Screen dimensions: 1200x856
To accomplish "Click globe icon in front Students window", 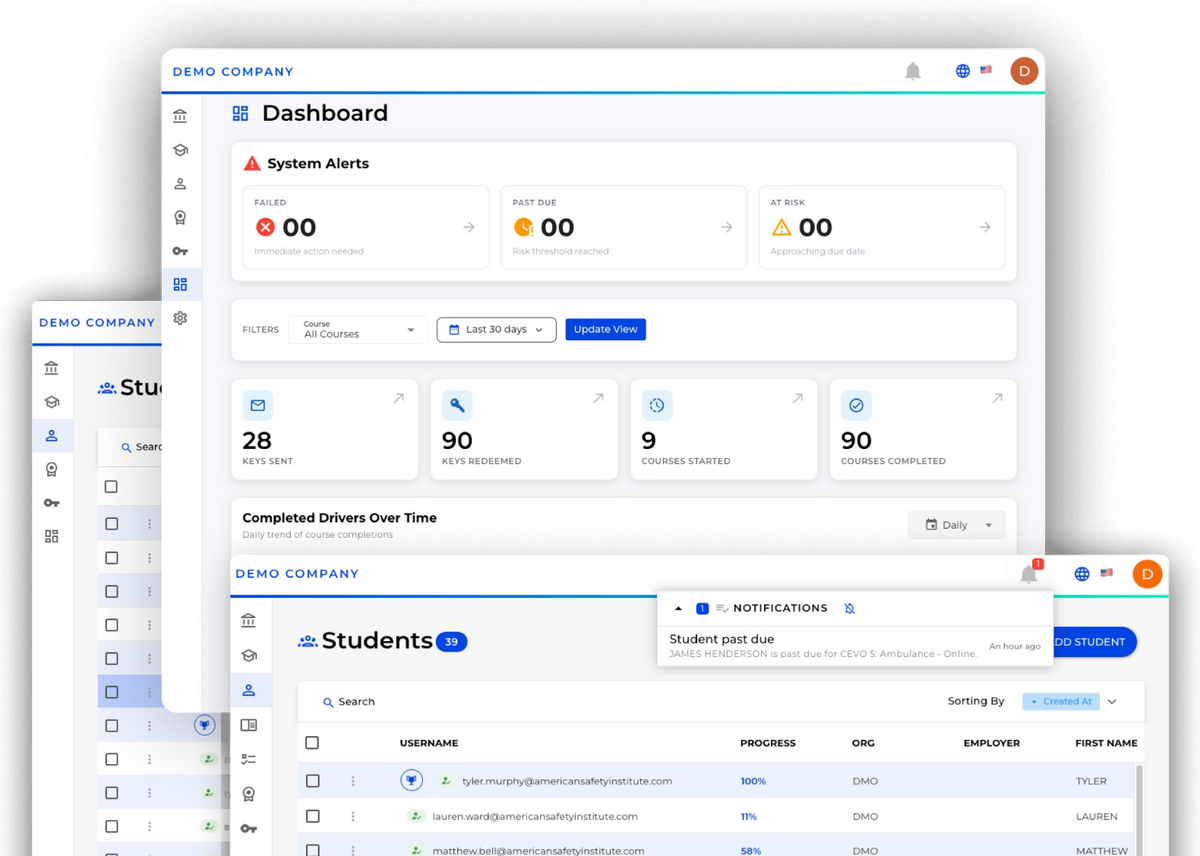I will click(1081, 574).
